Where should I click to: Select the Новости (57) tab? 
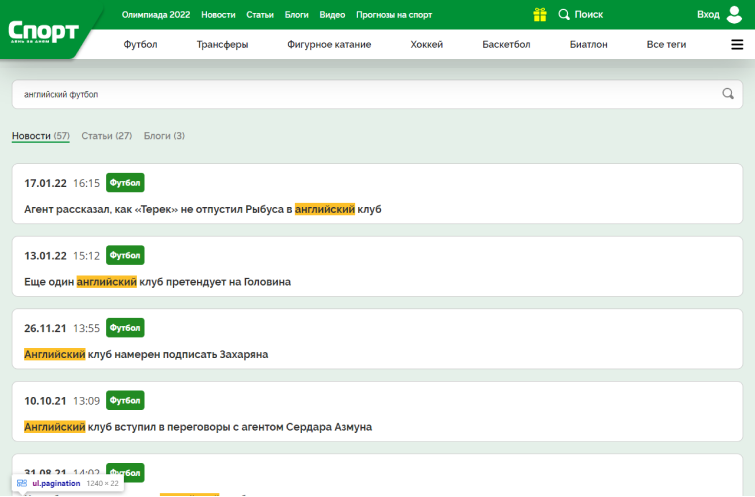pos(40,136)
